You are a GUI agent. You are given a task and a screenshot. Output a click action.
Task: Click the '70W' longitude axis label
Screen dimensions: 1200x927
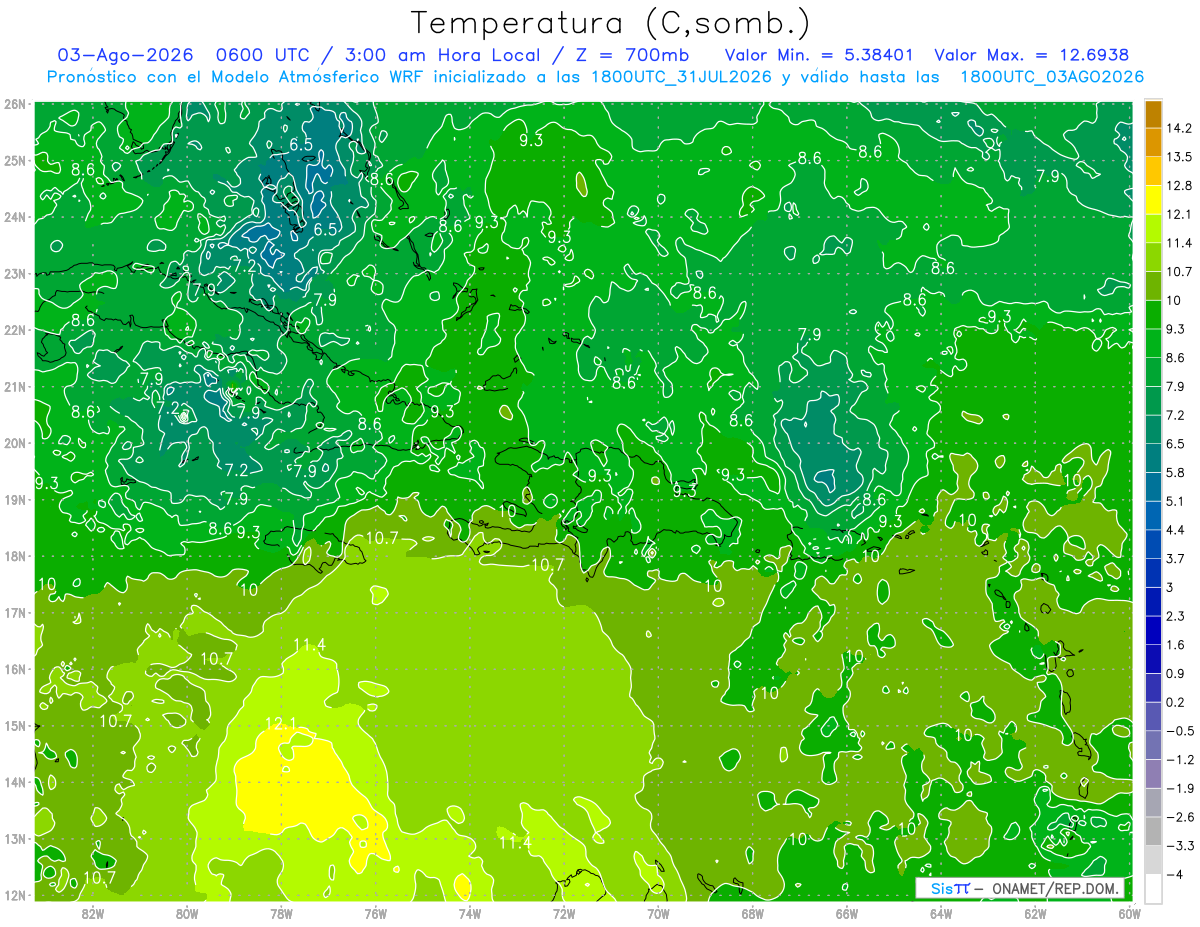[x=658, y=913]
